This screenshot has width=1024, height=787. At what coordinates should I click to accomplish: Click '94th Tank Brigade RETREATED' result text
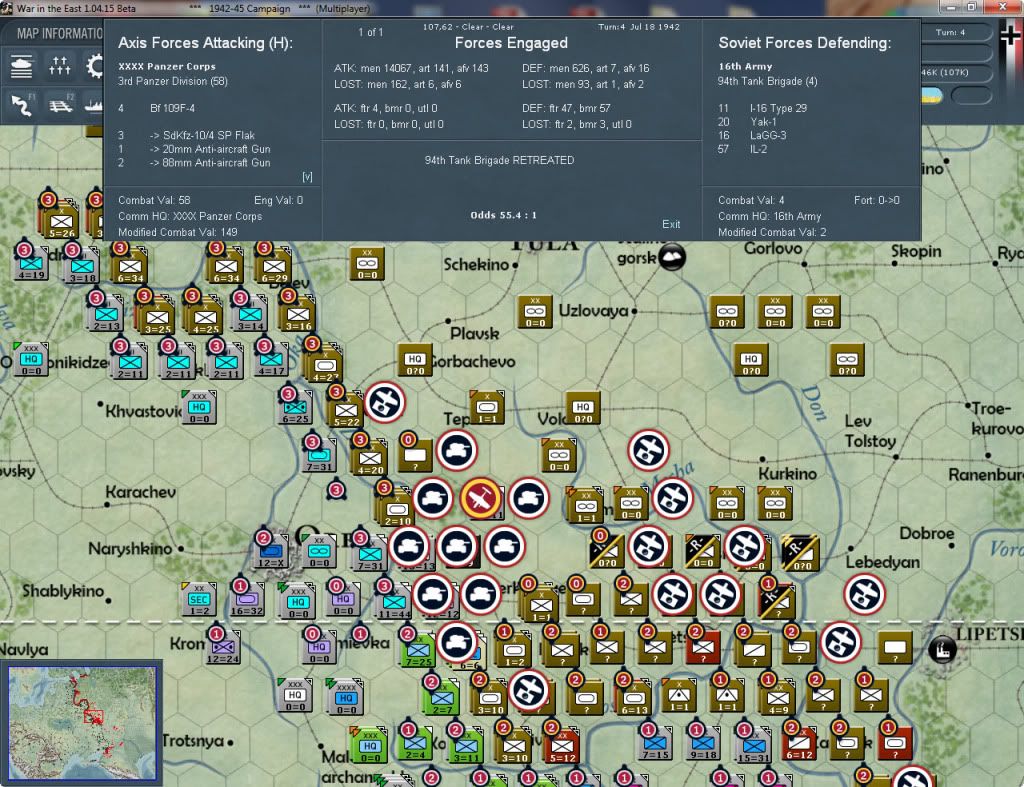(x=499, y=160)
